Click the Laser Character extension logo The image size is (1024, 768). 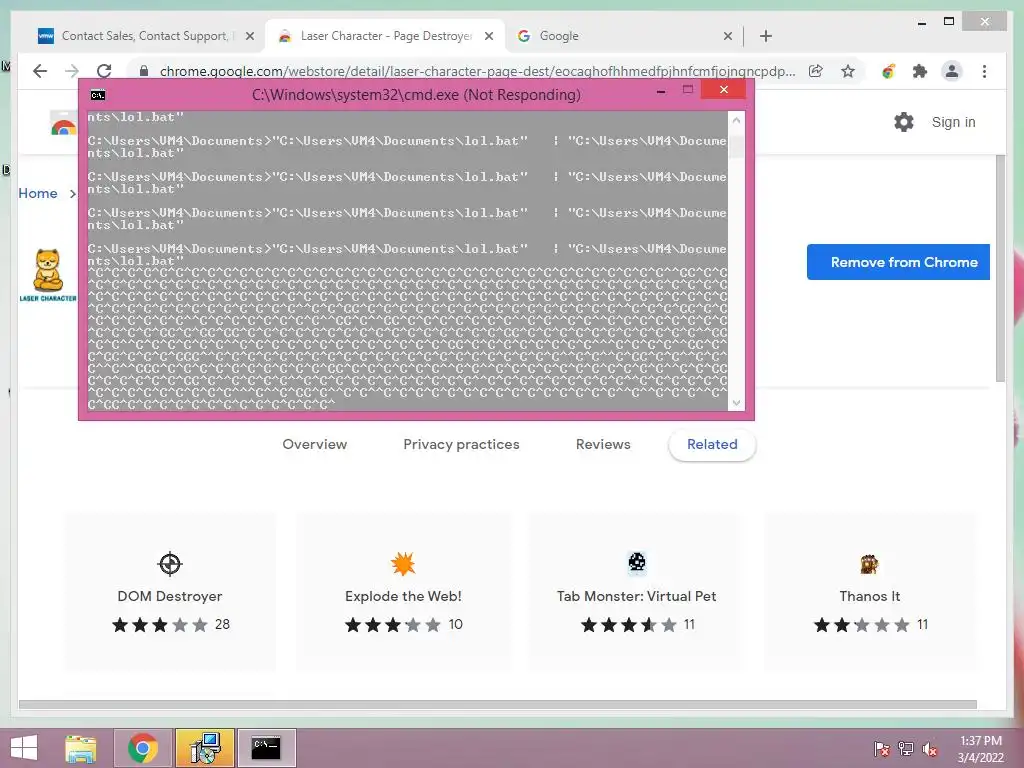[48, 275]
